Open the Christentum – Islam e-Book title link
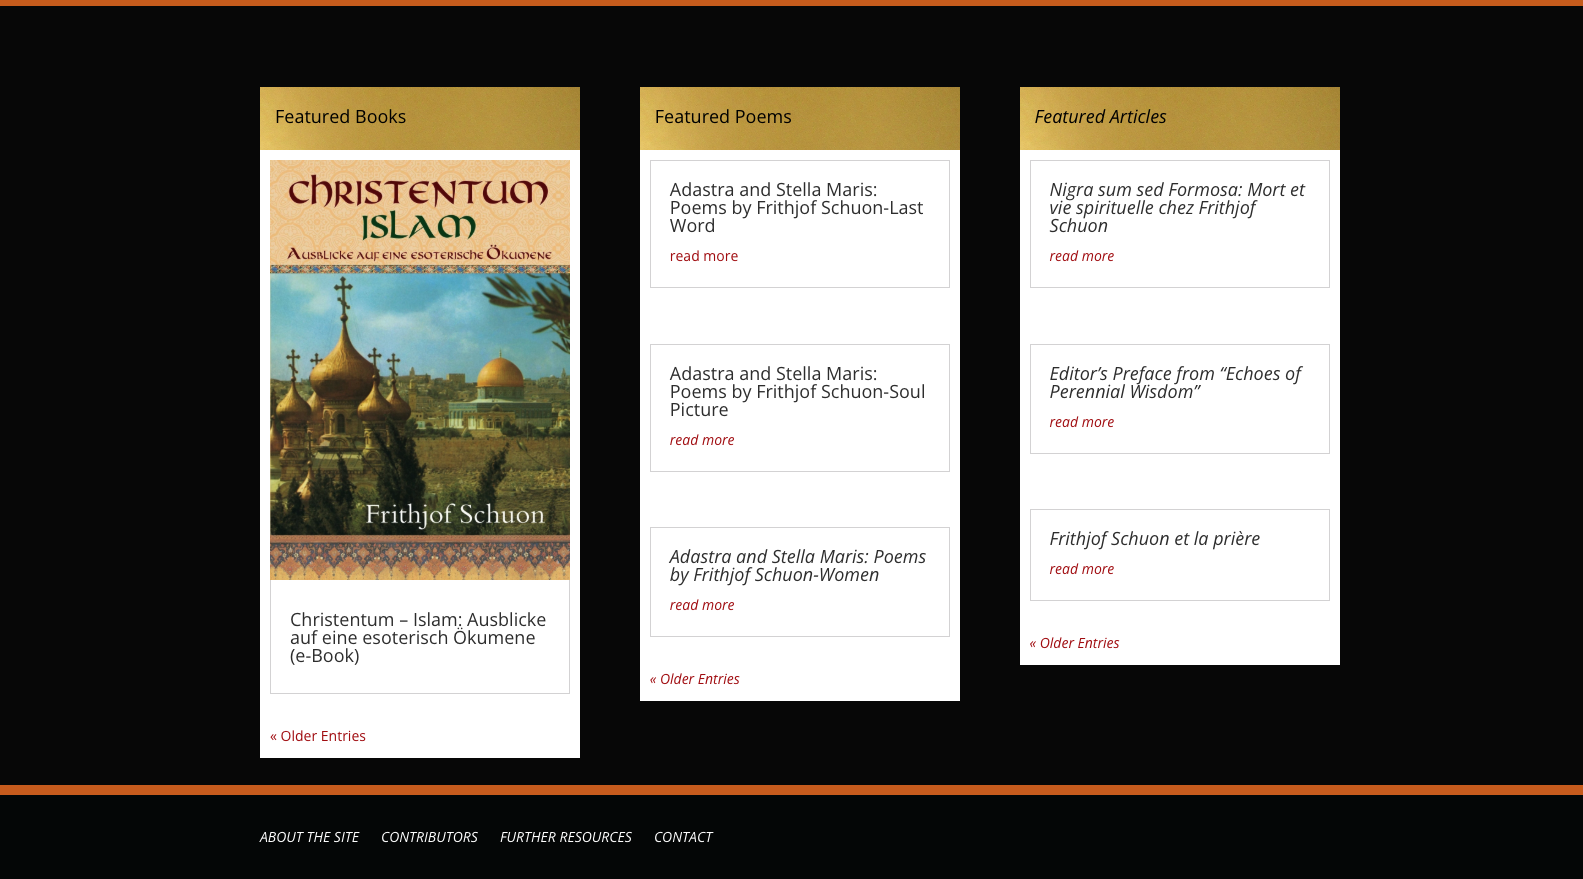 [418, 638]
